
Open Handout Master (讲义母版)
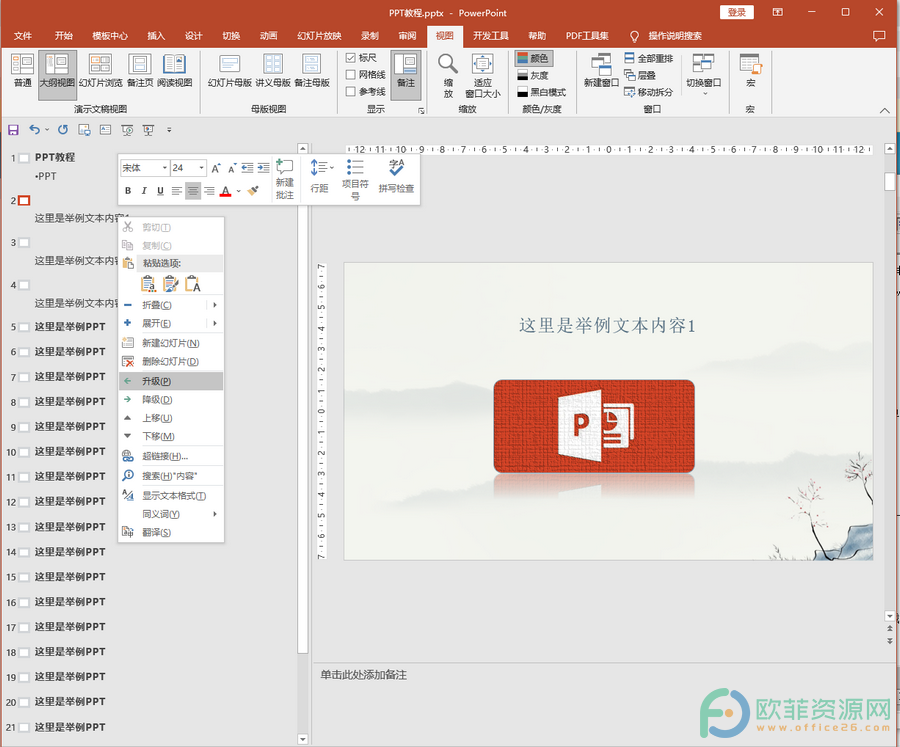pyautogui.click(x=273, y=70)
